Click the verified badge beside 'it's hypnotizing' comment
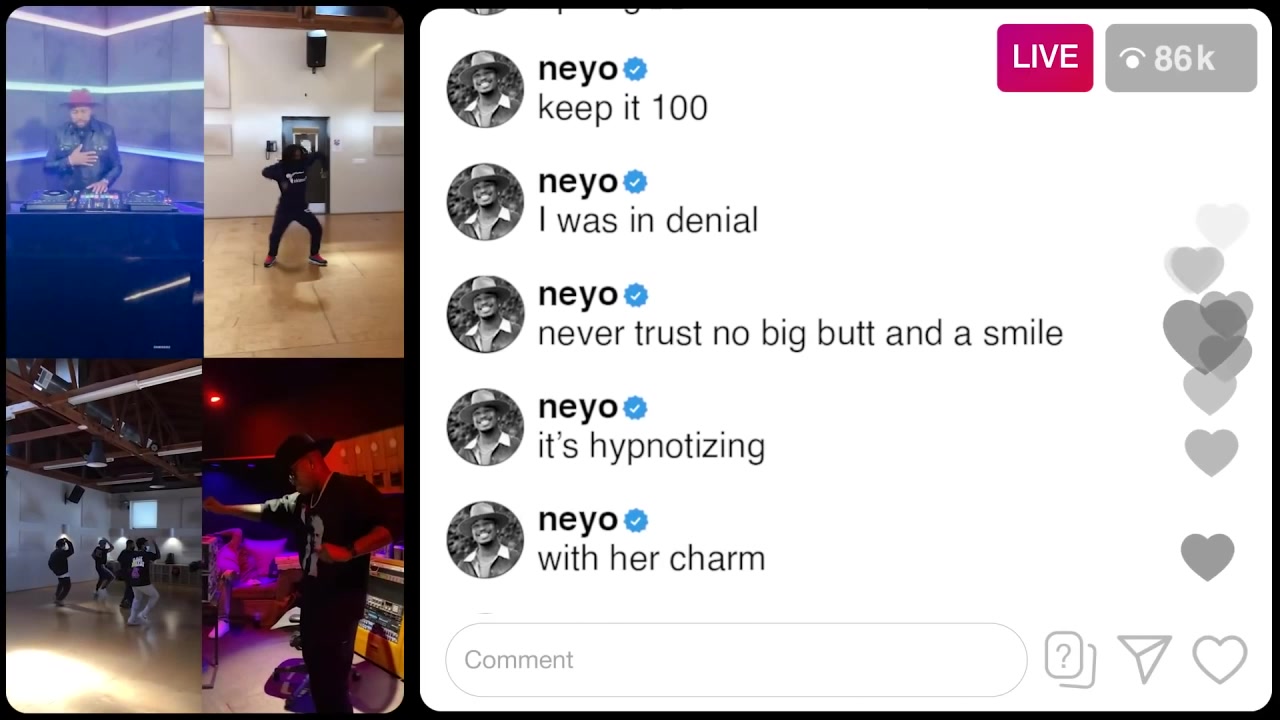This screenshot has height=720, width=1280. click(x=635, y=408)
